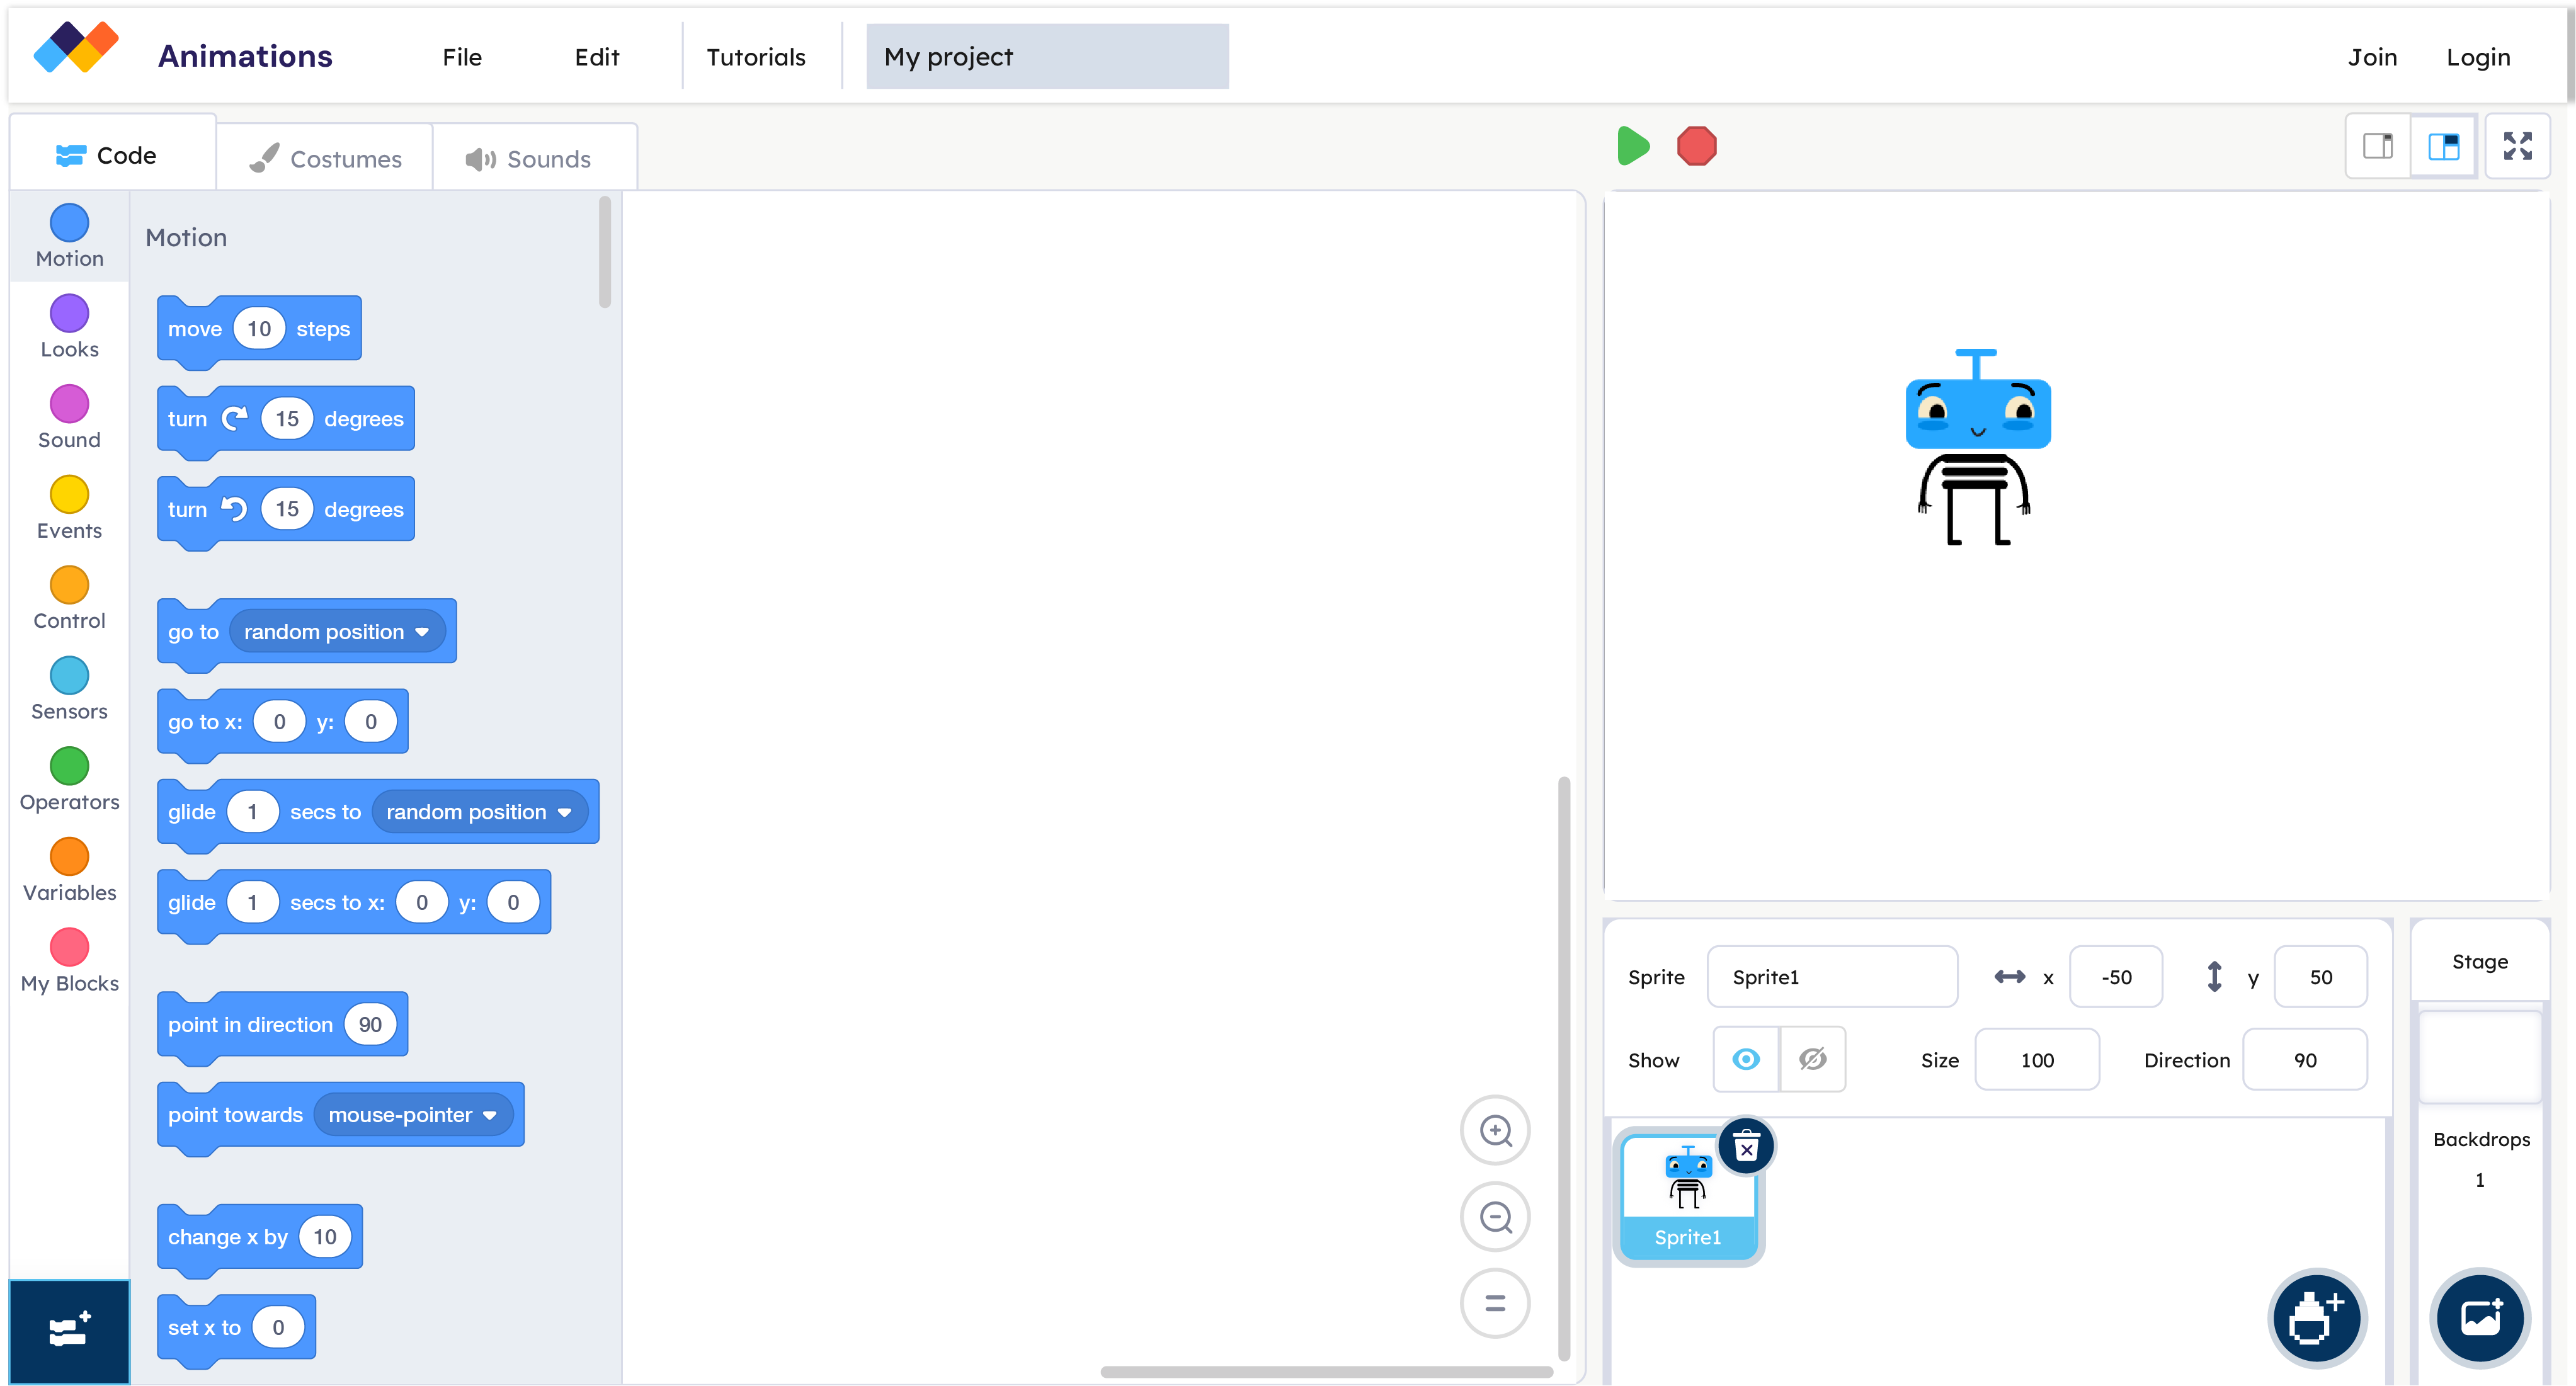Screen dimensions: 2576x1386
Task: Reset workspace zoom with equals icon
Action: 1495,1303
